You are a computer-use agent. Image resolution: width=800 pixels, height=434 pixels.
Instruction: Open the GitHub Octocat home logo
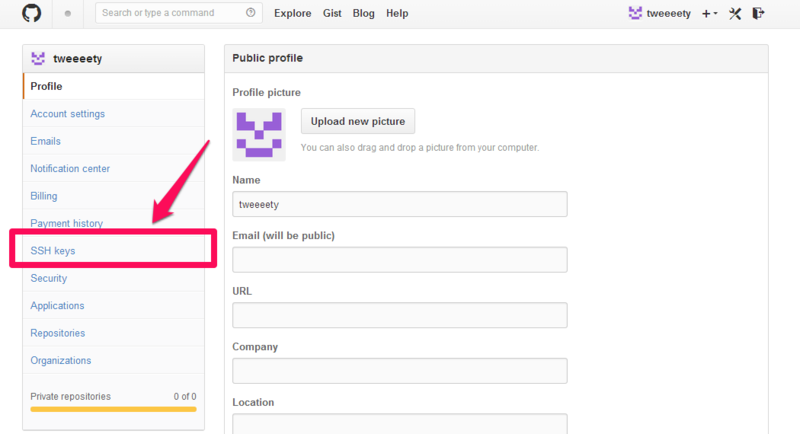[x=32, y=13]
